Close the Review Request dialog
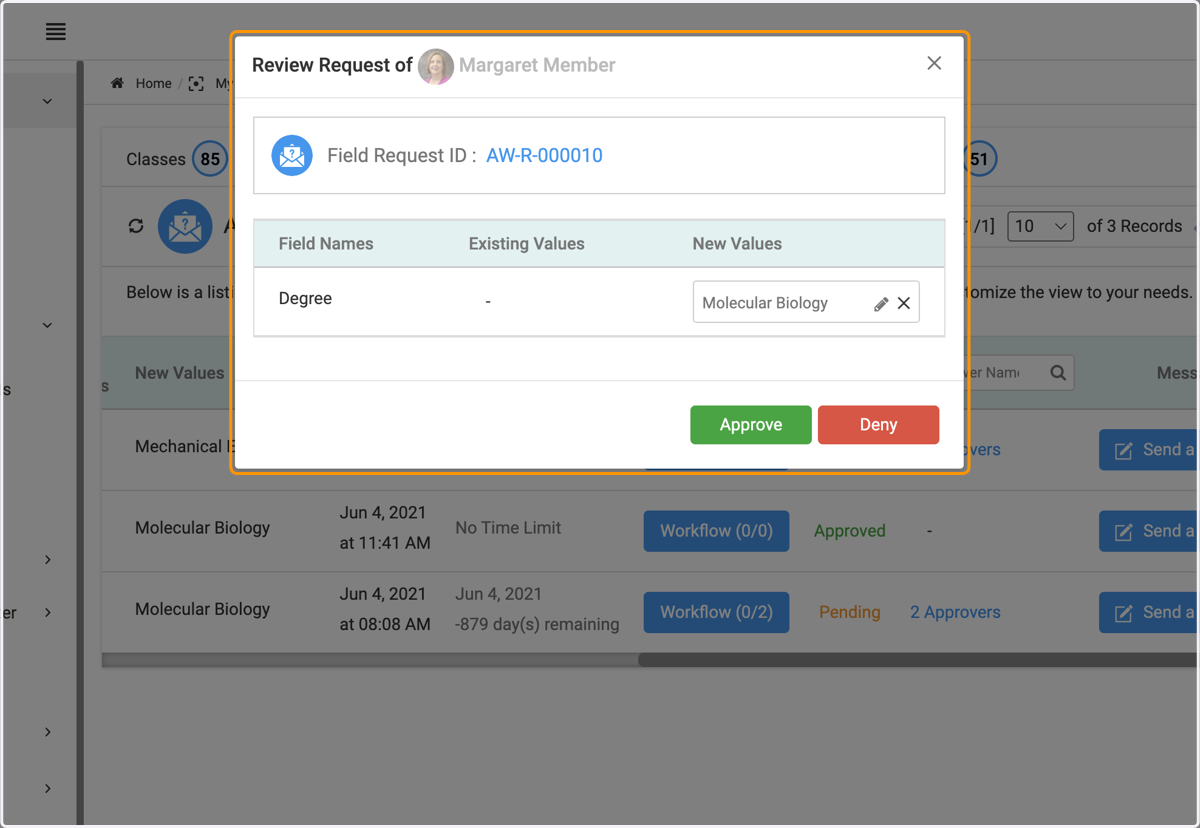This screenshot has height=828, width=1200. (x=934, y=63)
